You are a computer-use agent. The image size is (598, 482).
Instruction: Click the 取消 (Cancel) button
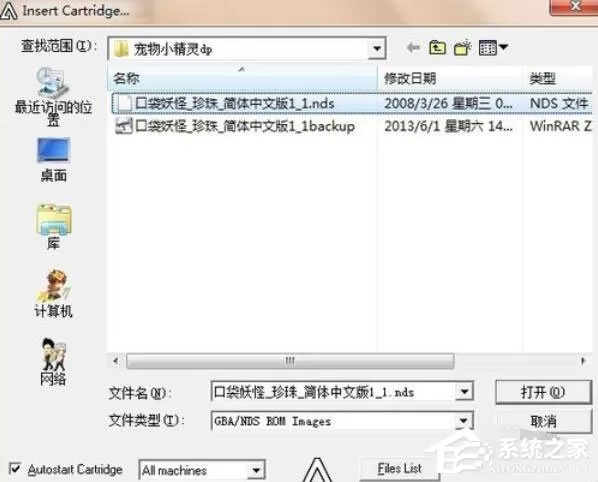[x=544, y=421]
